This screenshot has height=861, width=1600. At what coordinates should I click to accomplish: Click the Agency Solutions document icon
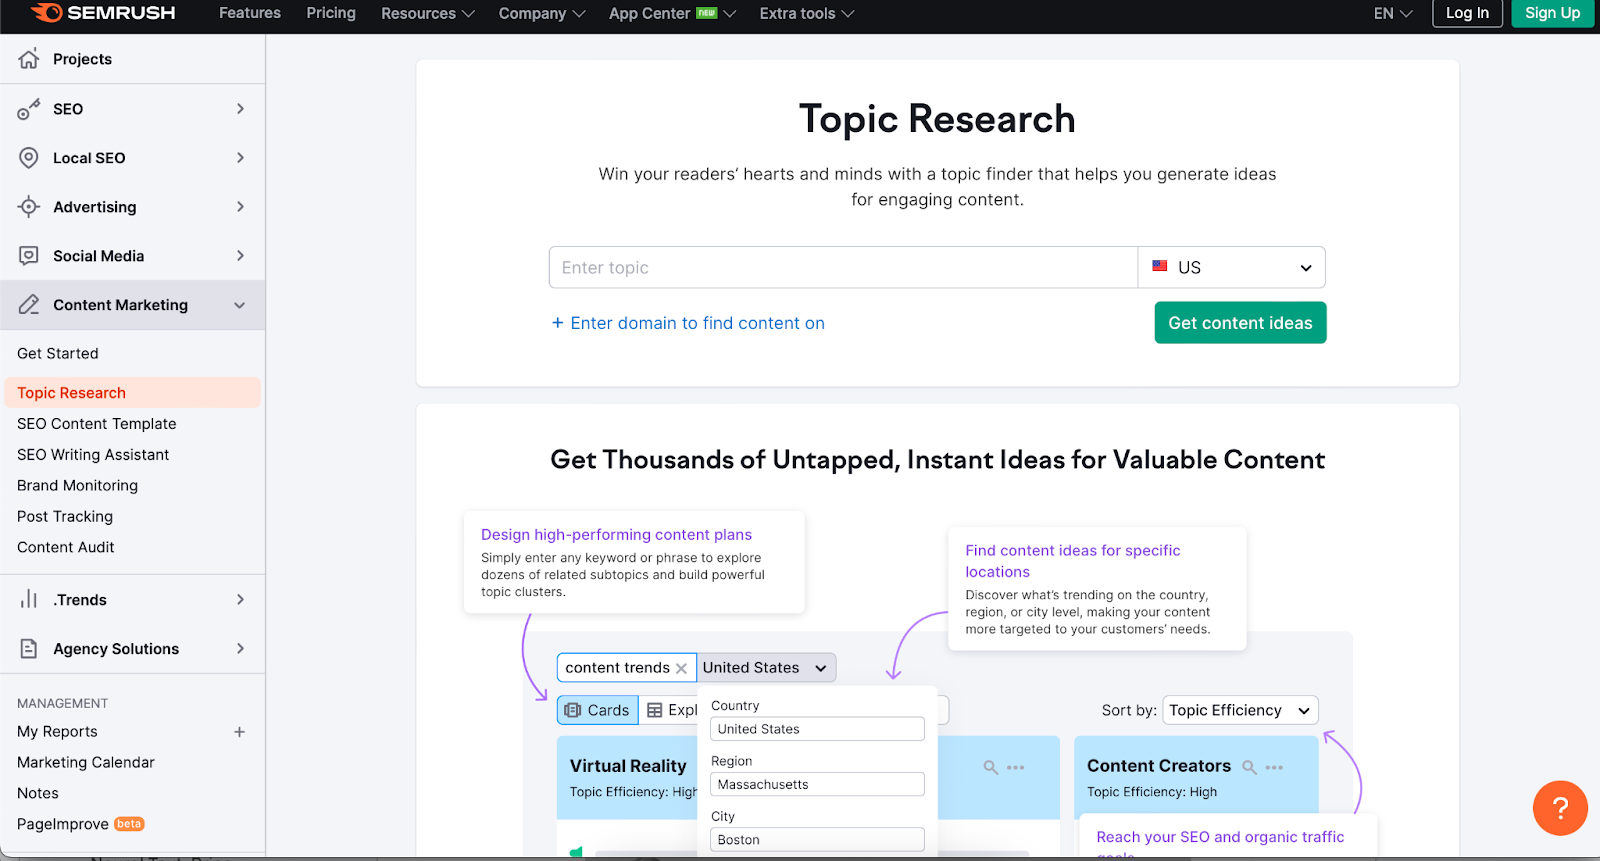pyautogui.click(x=29, y=649)
